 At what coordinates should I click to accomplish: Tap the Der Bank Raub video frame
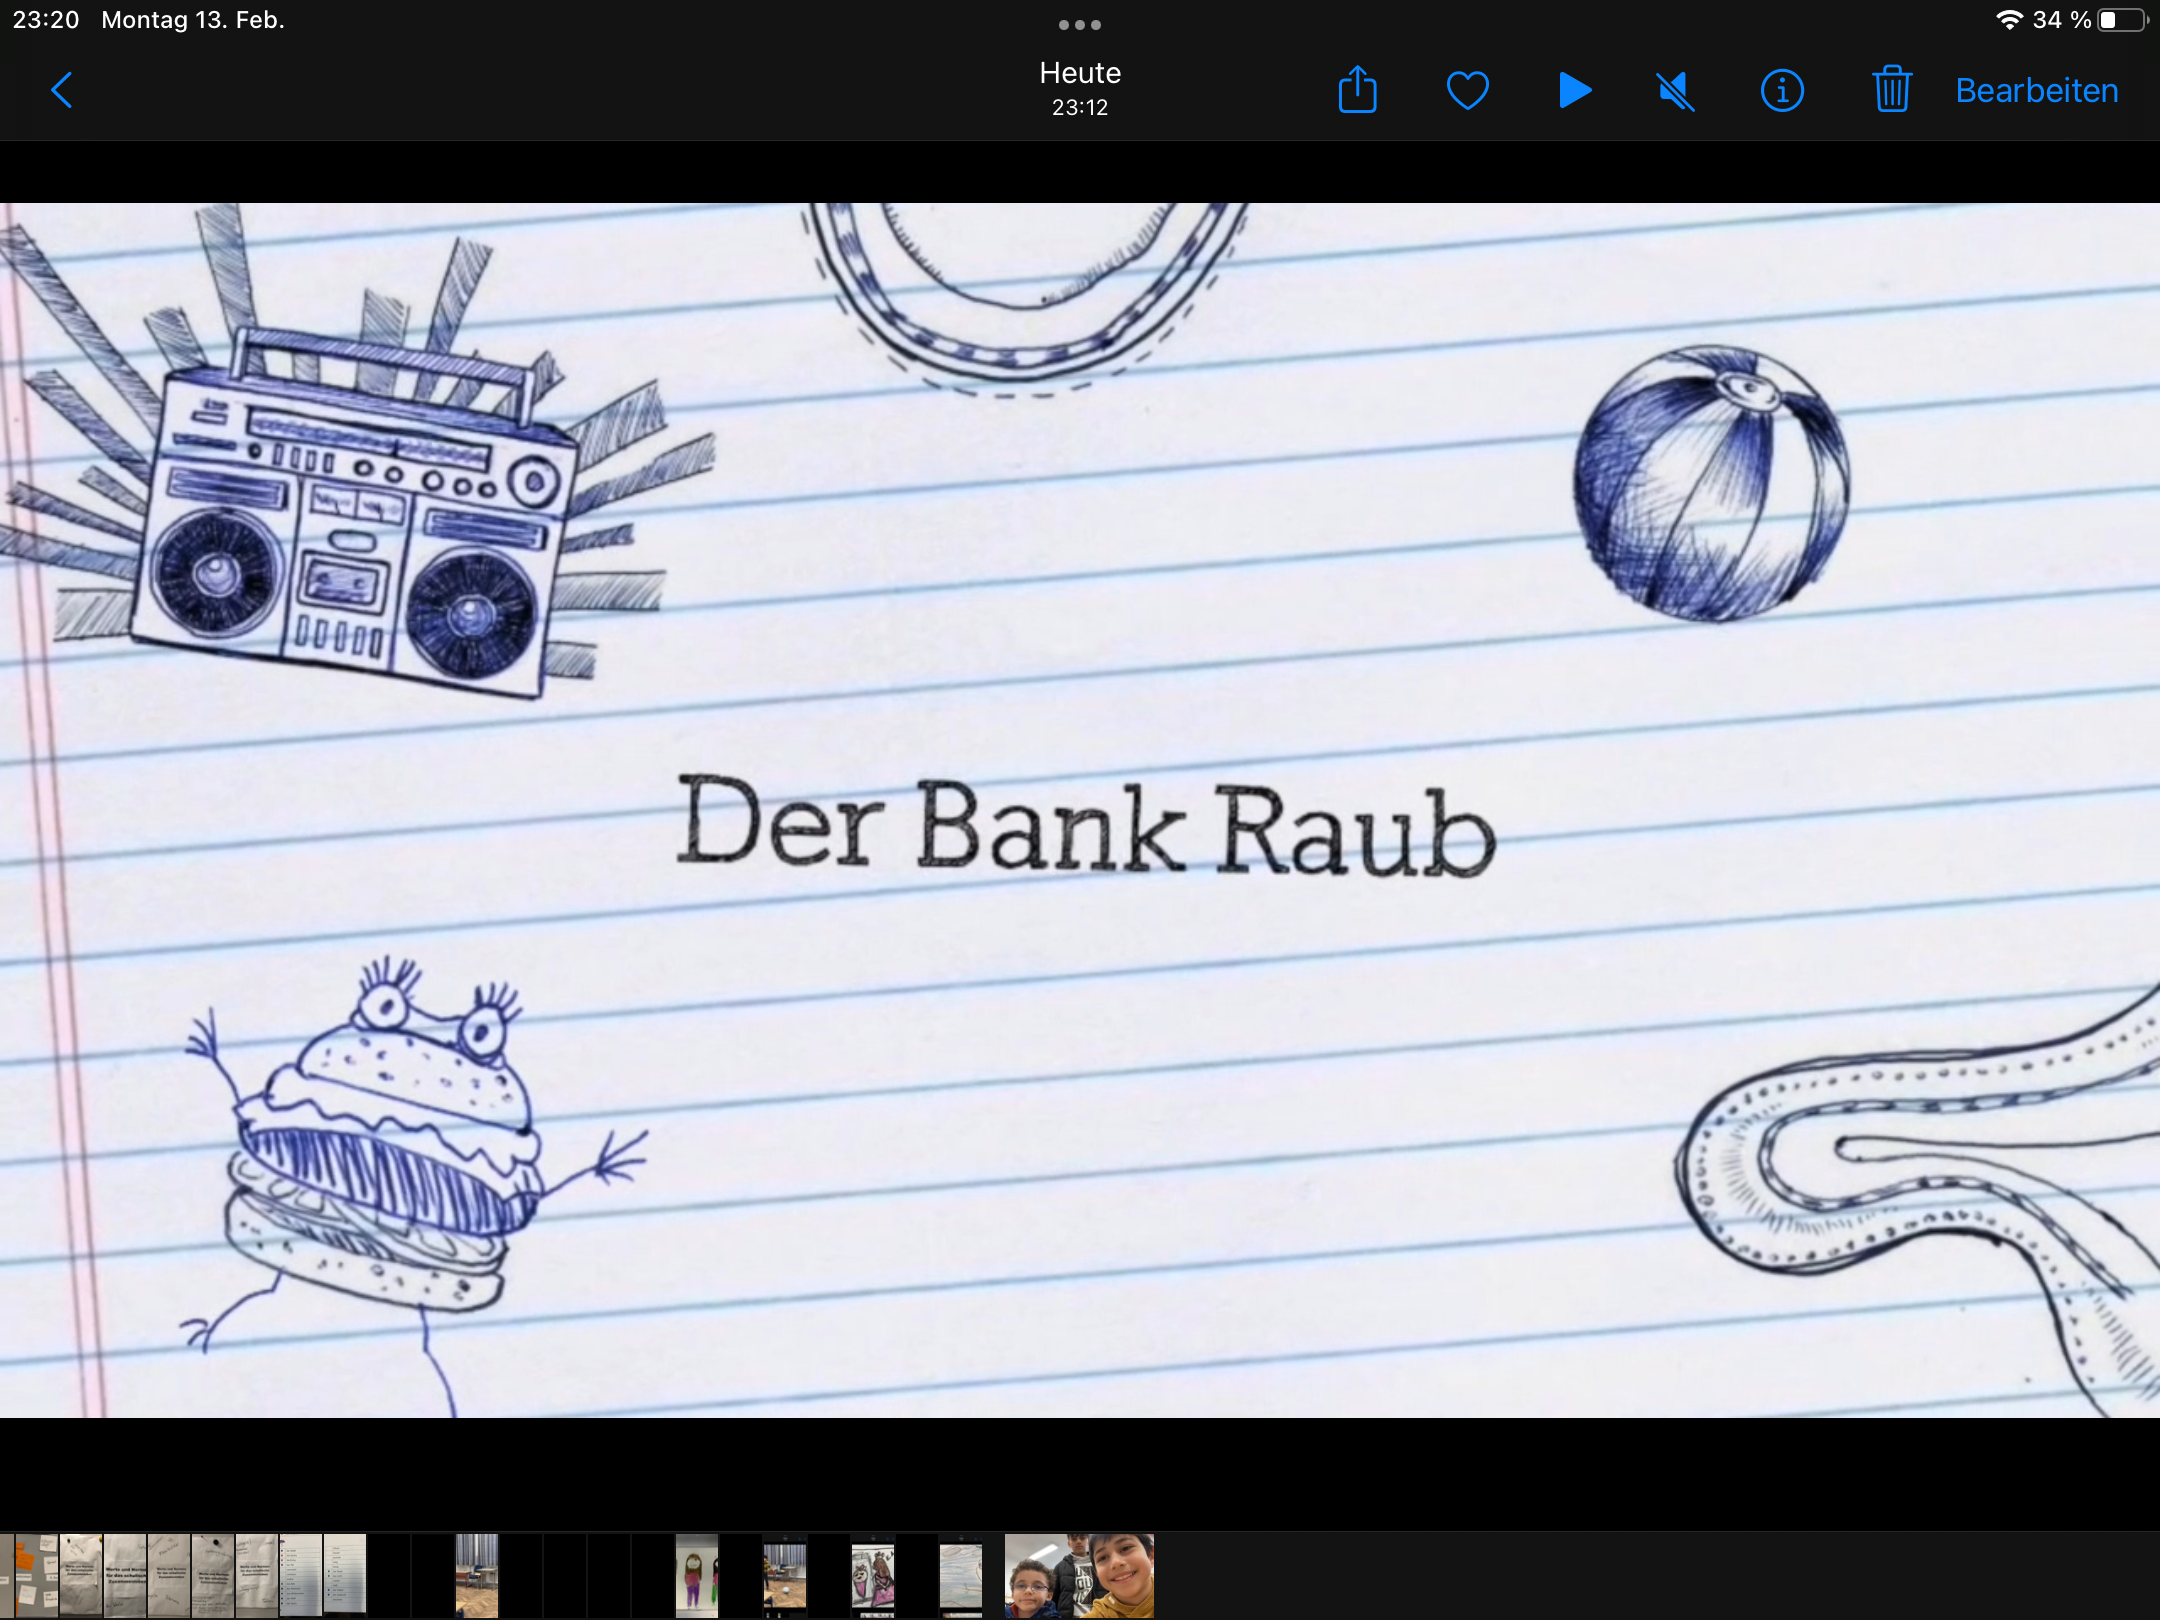(x=1080, y=810)
